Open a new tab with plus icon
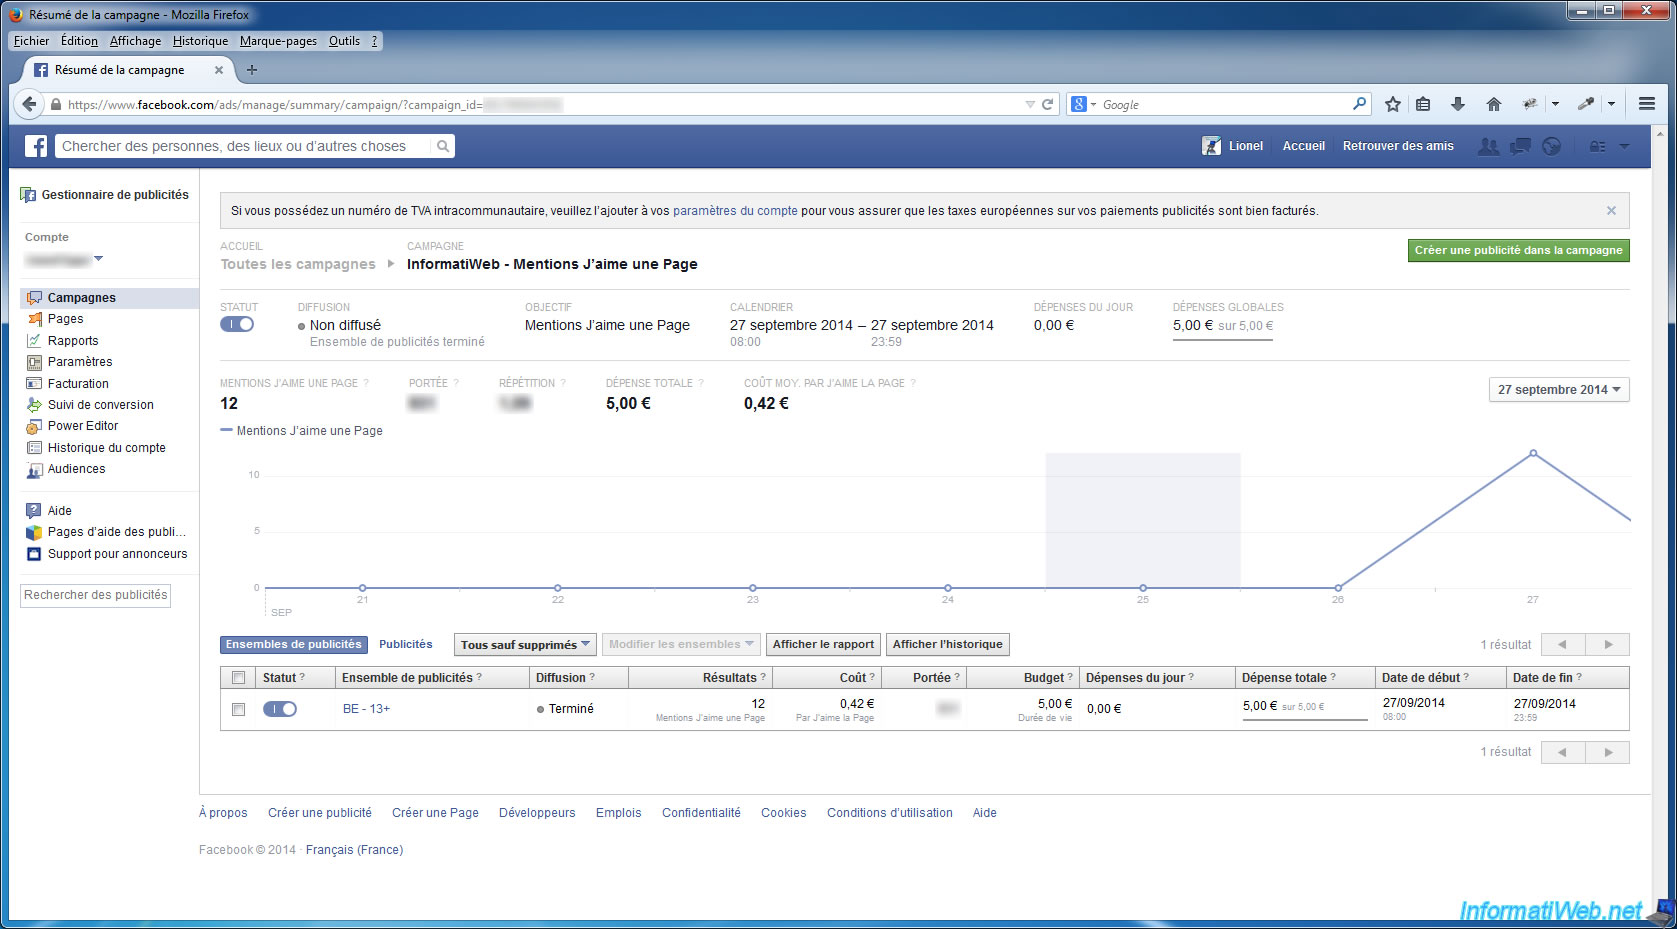The width and height of the screenshot is (1677, 929). (x=252, y=70)
